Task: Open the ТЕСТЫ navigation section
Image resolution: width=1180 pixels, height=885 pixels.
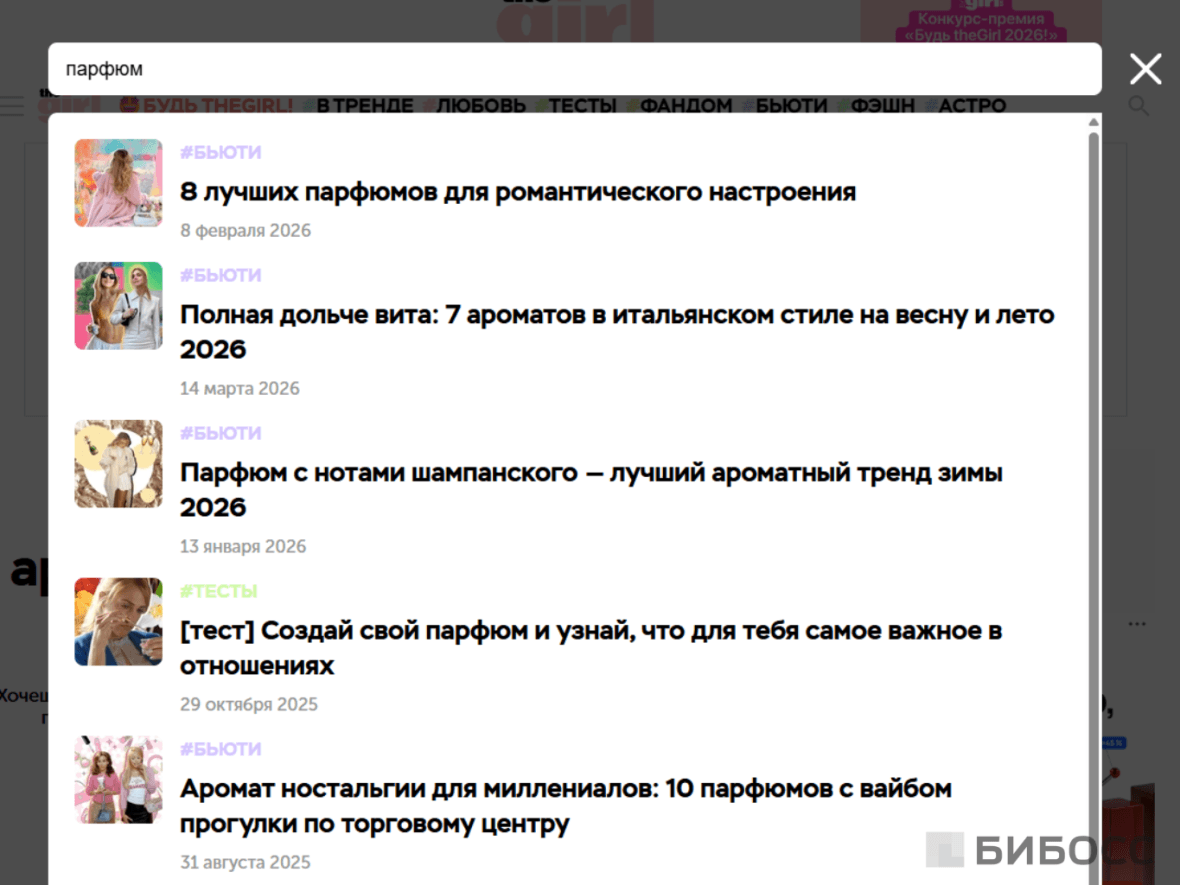Action: click(581, 105)
